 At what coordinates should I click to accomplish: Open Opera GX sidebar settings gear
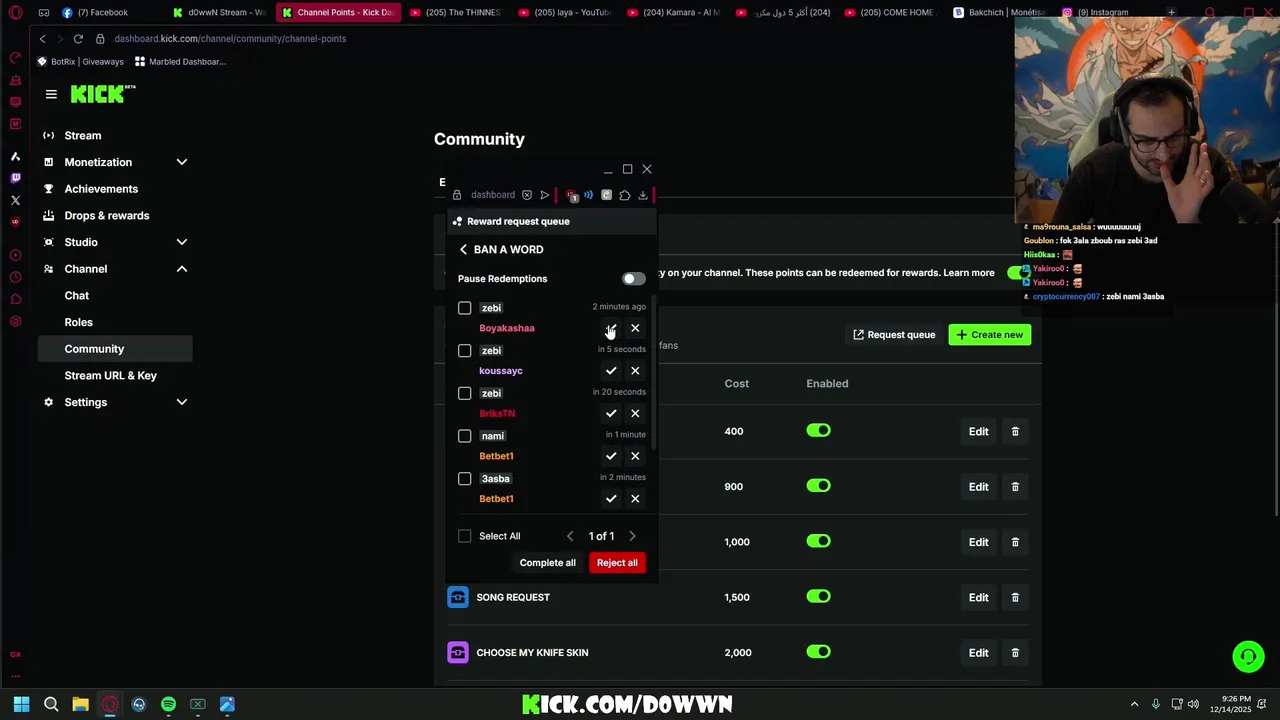coord(15,321)
